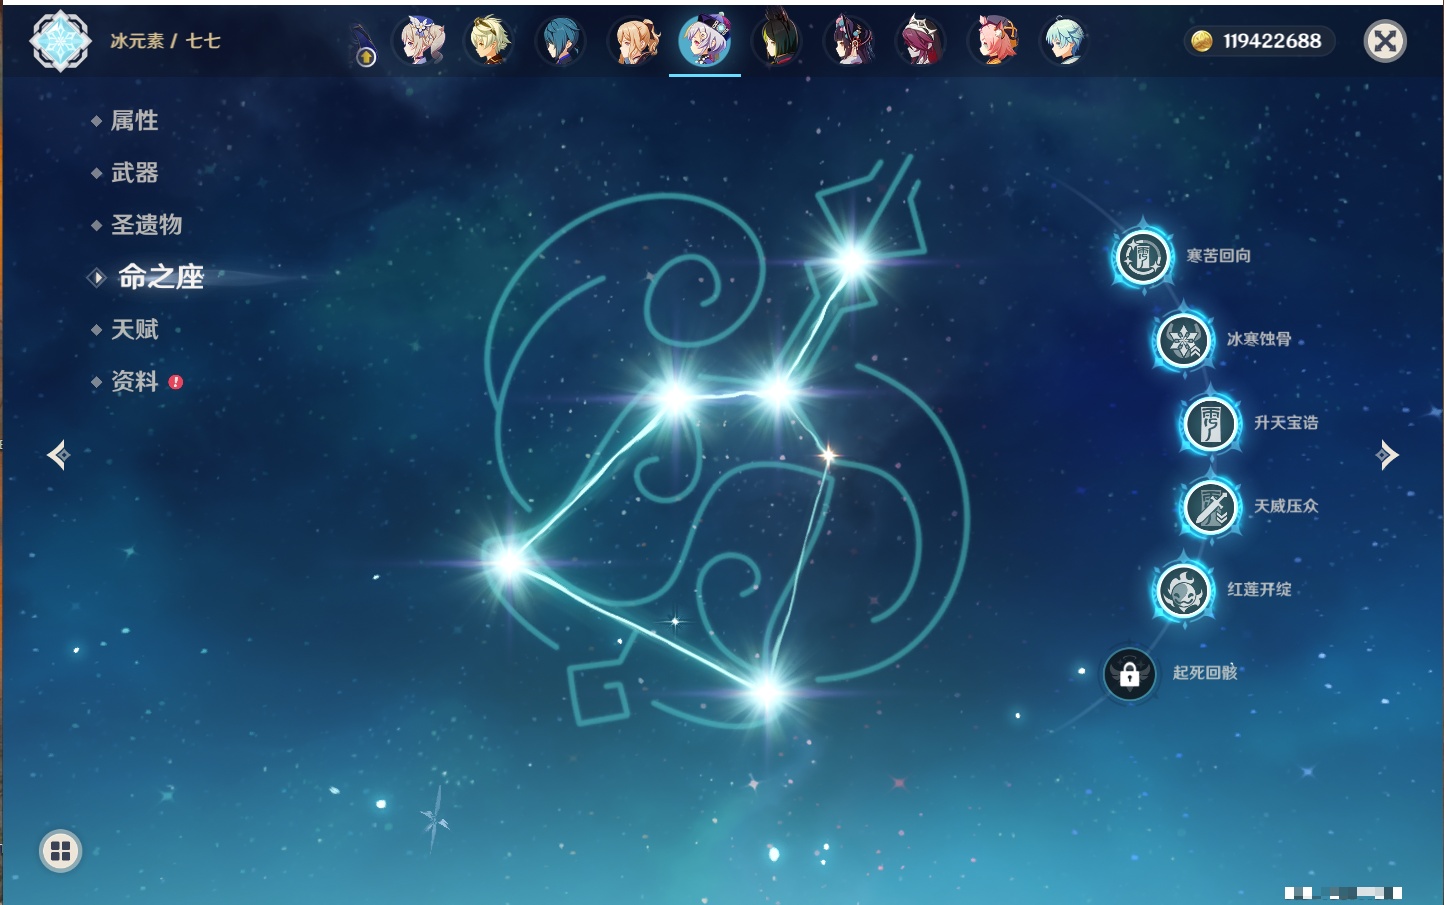The width and height of the screenshot is (1444, 905).
Task: Click the 升天宝诰 label text
Action: pyautogui.click(x=1286, y=423)
